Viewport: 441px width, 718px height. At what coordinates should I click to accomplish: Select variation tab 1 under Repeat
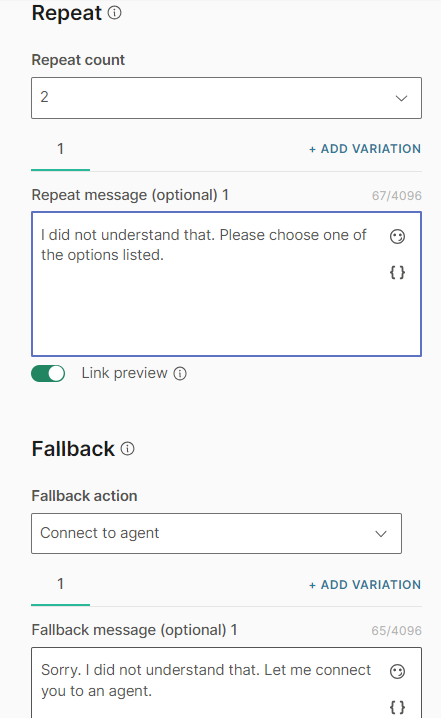60,149
